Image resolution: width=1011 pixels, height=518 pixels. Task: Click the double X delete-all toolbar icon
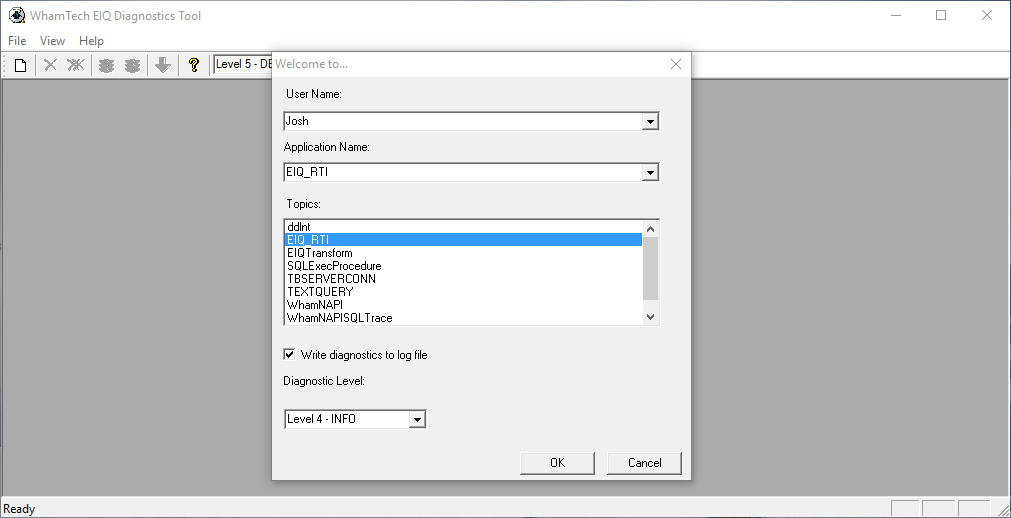[x=76, y=65]
